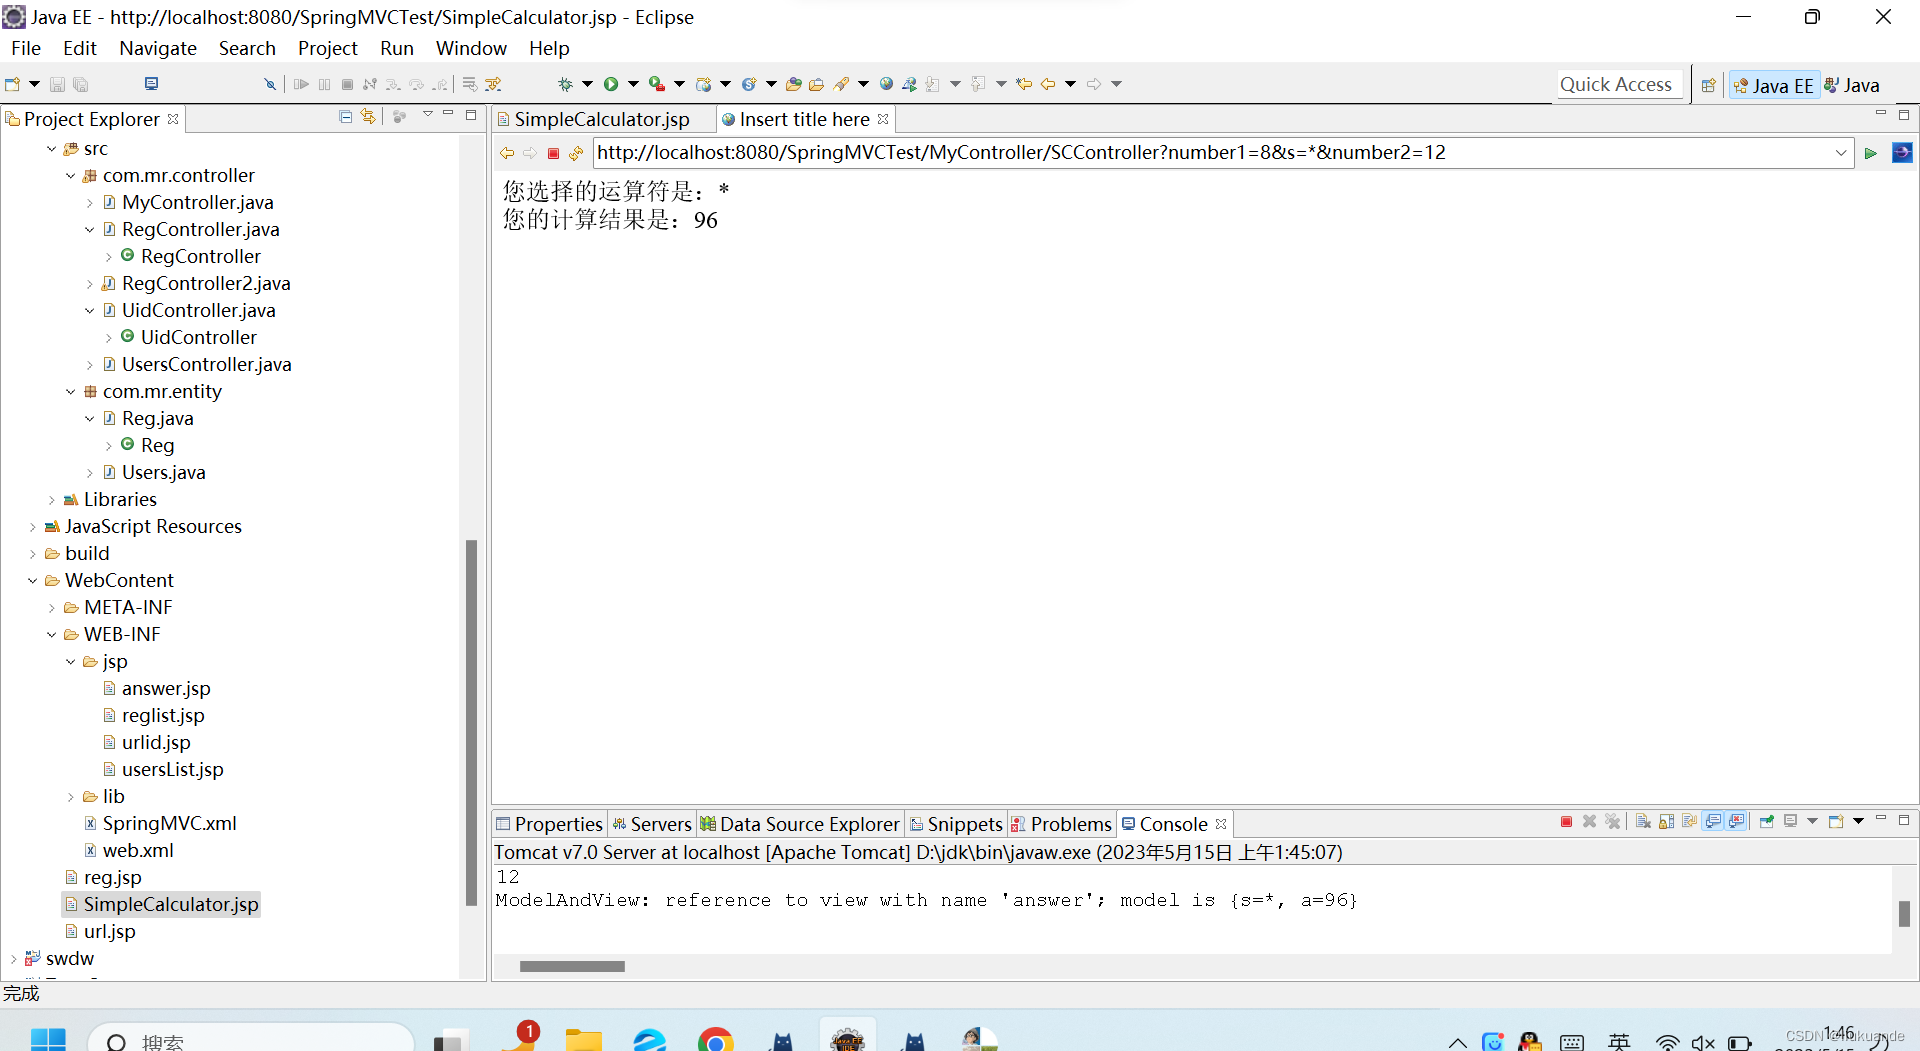The height and width of the screenshot is (1051, 1920).
Task: Expand the META-INF folder
Action: [51, 608]
